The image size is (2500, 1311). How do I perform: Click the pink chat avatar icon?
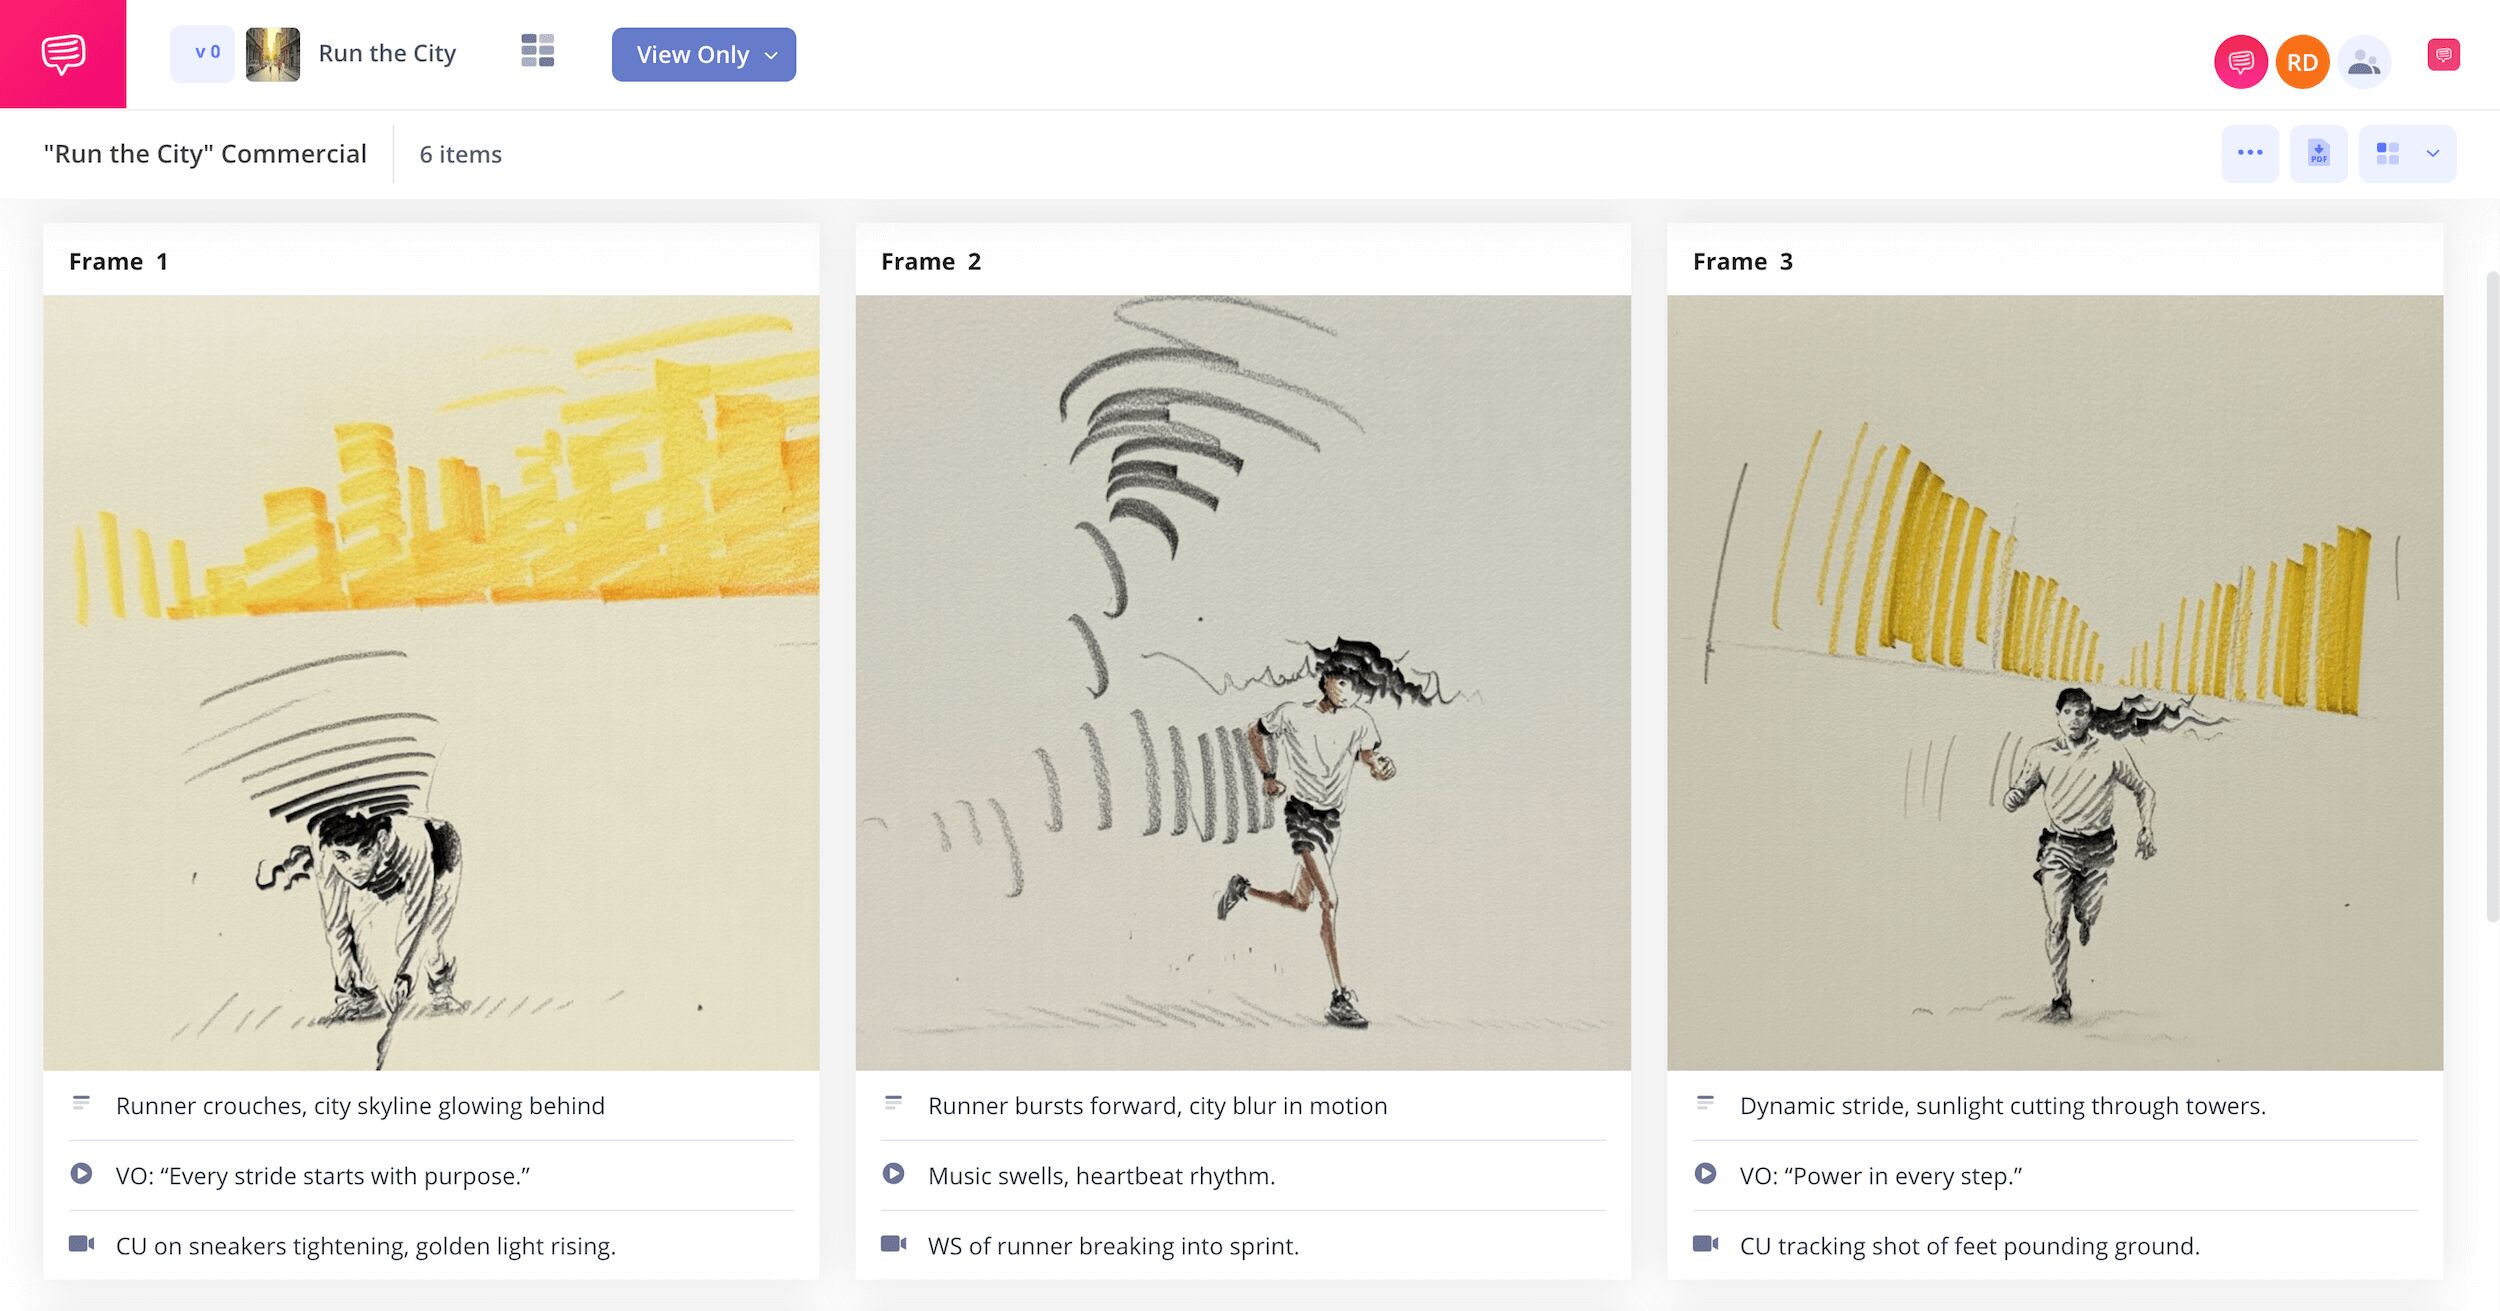2240,63
